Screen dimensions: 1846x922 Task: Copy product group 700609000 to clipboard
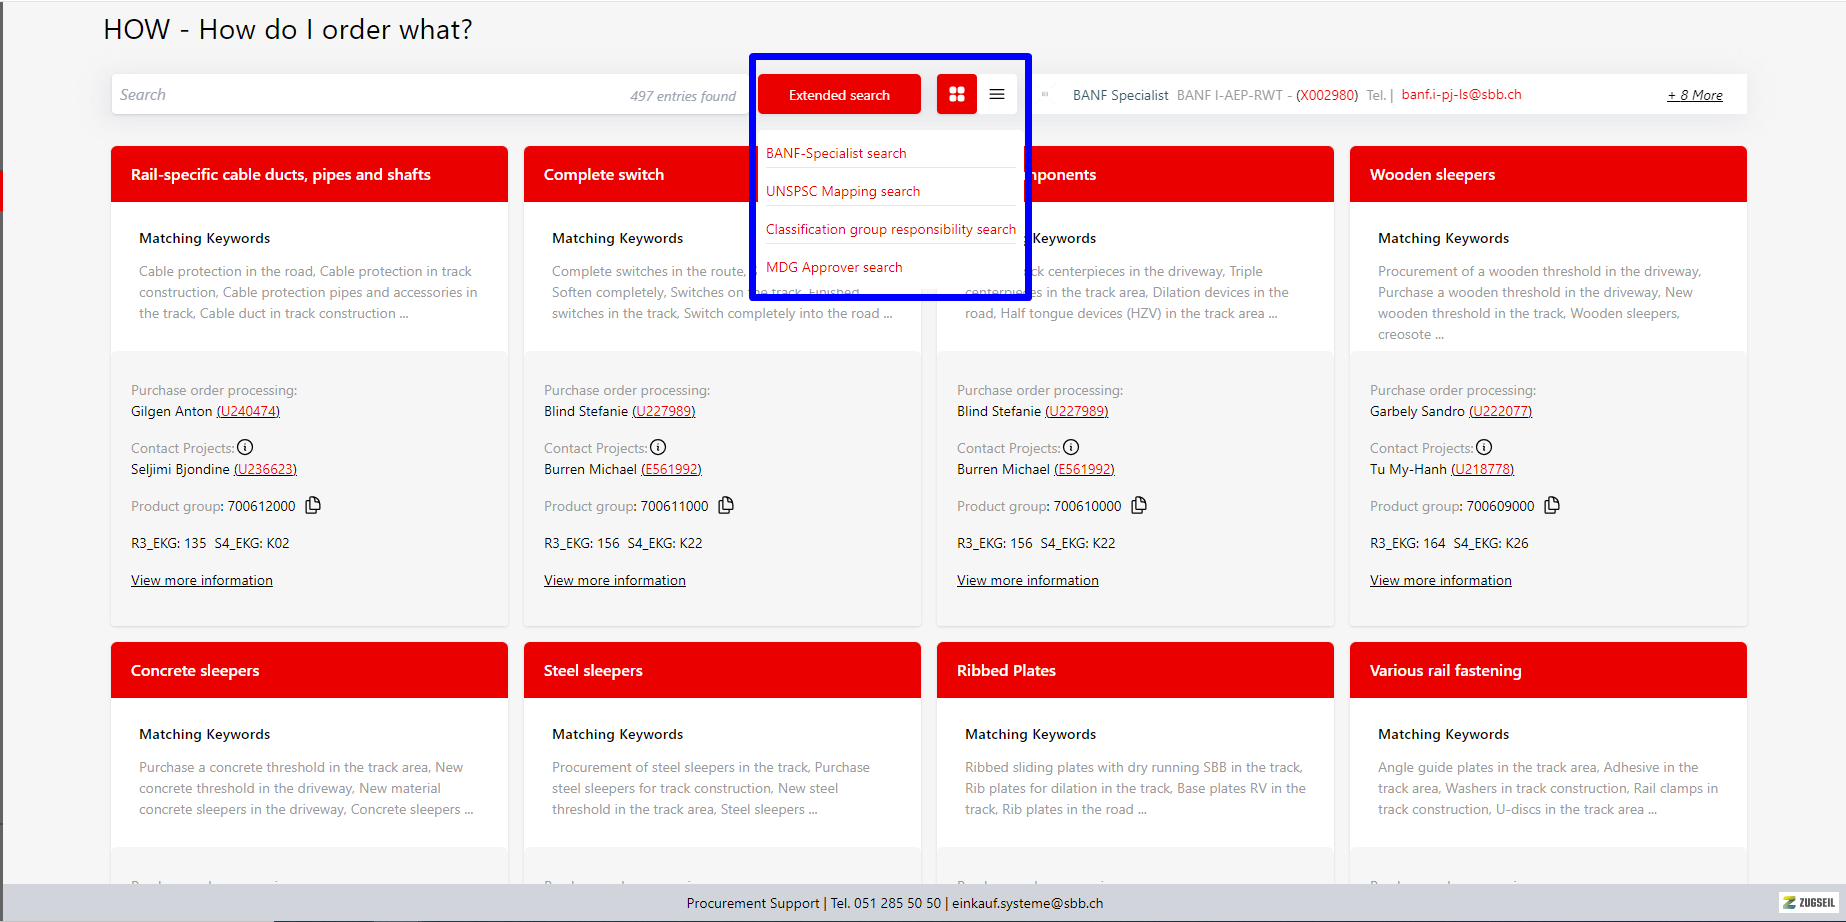click(1552, 505)
